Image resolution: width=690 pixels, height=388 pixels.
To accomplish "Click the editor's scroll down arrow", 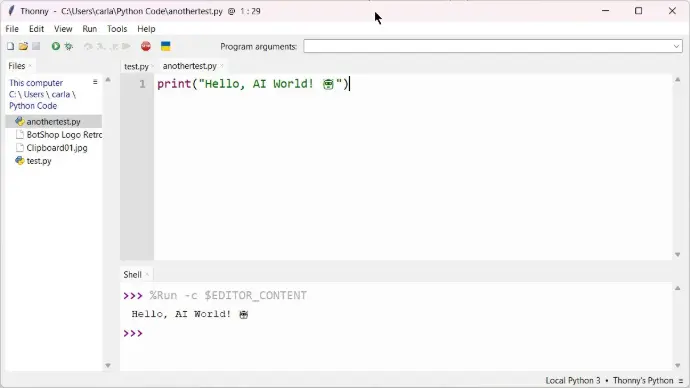I will click(x=678, y=255).
